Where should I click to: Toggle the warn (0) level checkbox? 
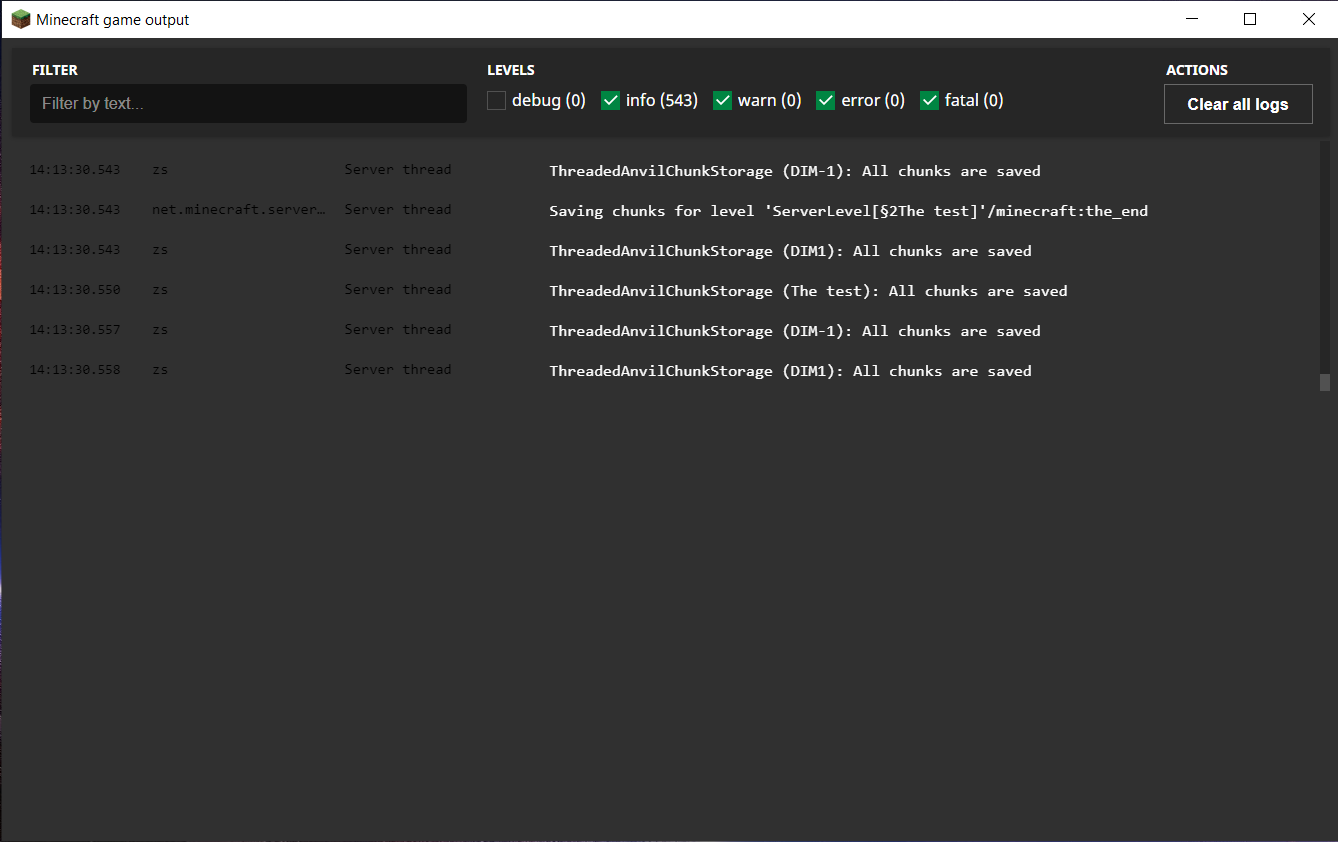pyautogui.click(x=722, y=100)
